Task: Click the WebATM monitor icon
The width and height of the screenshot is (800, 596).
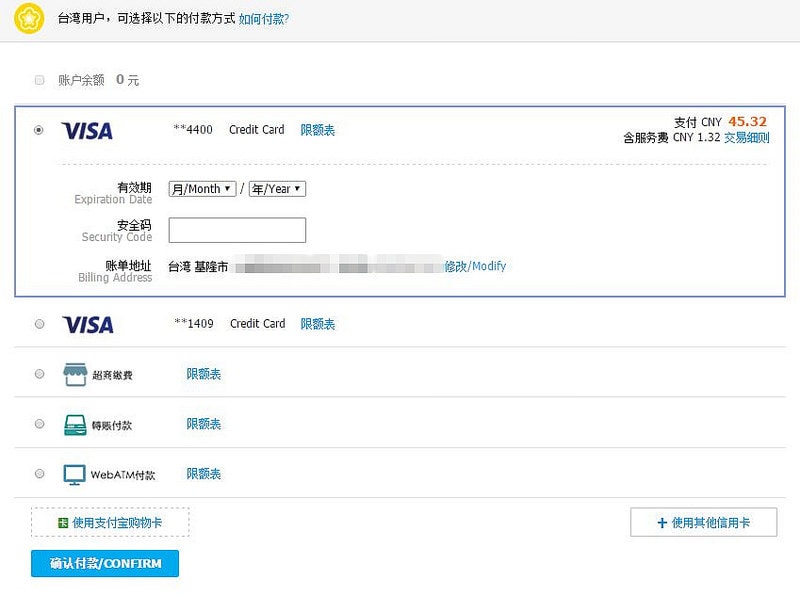Action: tap(75, 474)
